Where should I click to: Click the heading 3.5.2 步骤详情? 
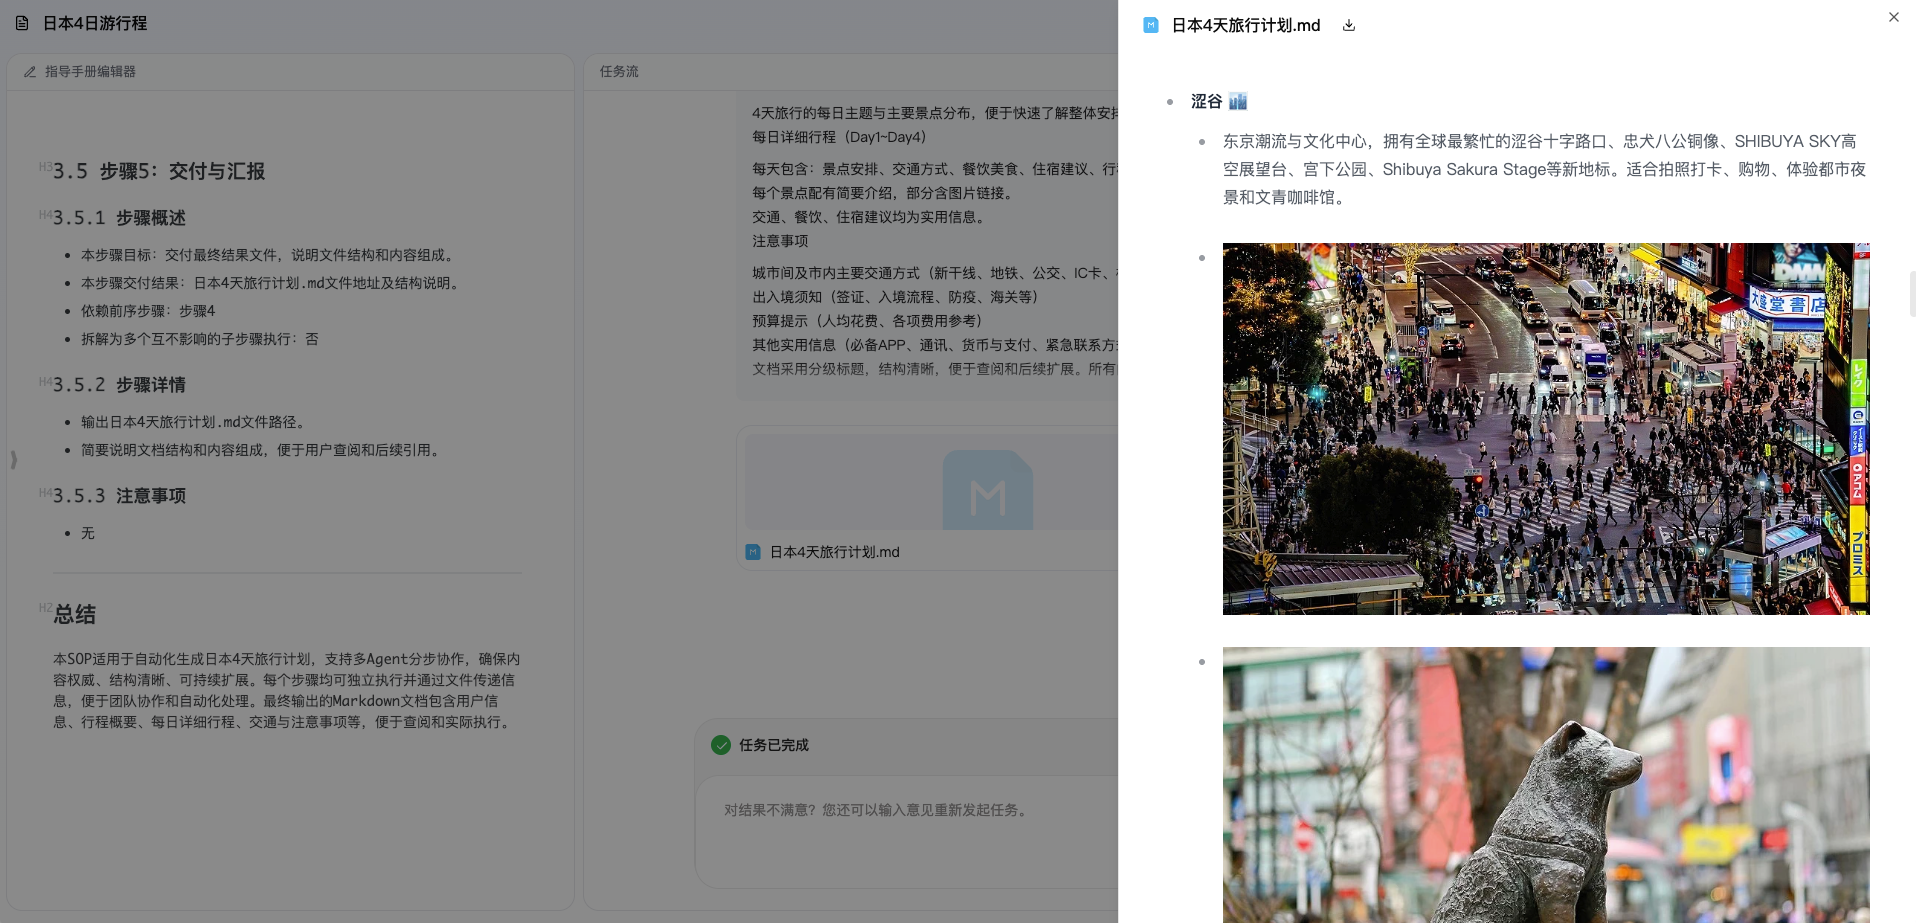point(119,385)
